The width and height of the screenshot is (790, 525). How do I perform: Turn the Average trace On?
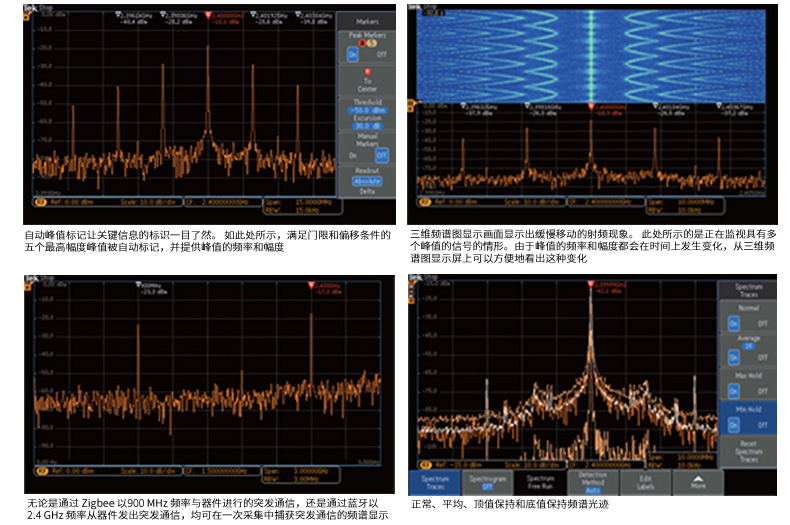pyautogui.click(x=732, y=359)
